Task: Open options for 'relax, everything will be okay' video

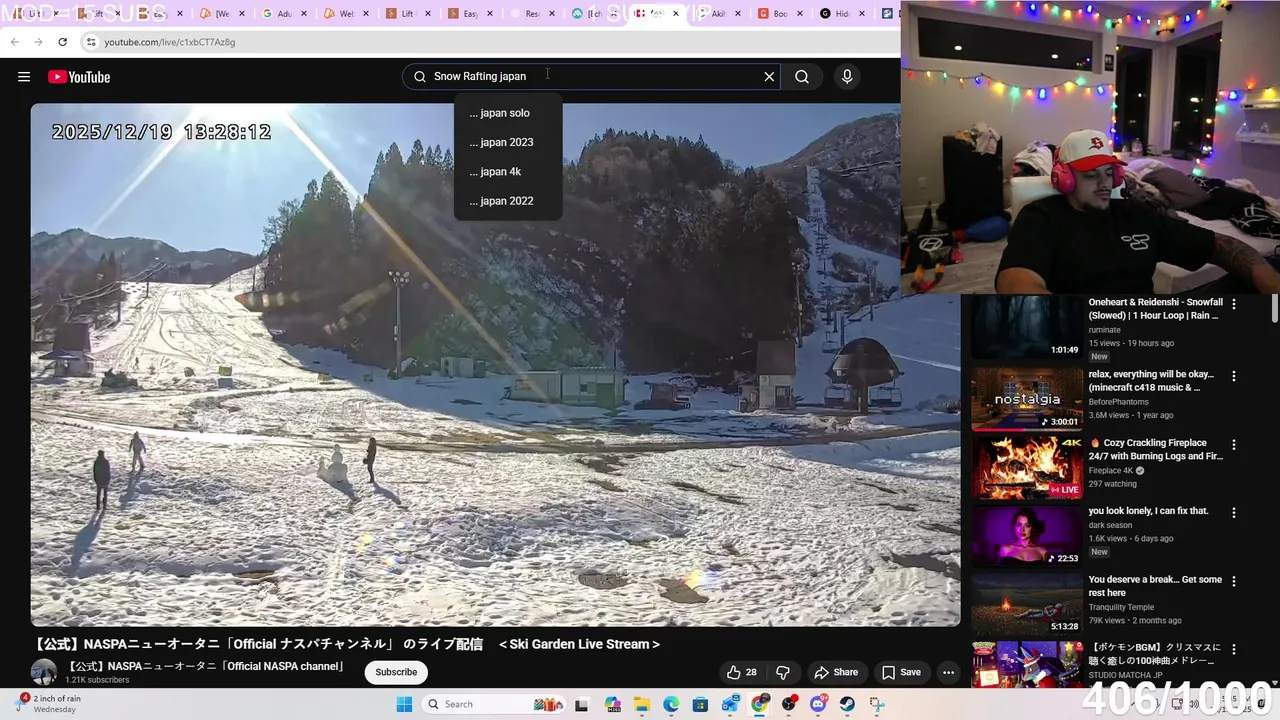Action: pos(1234,376)
